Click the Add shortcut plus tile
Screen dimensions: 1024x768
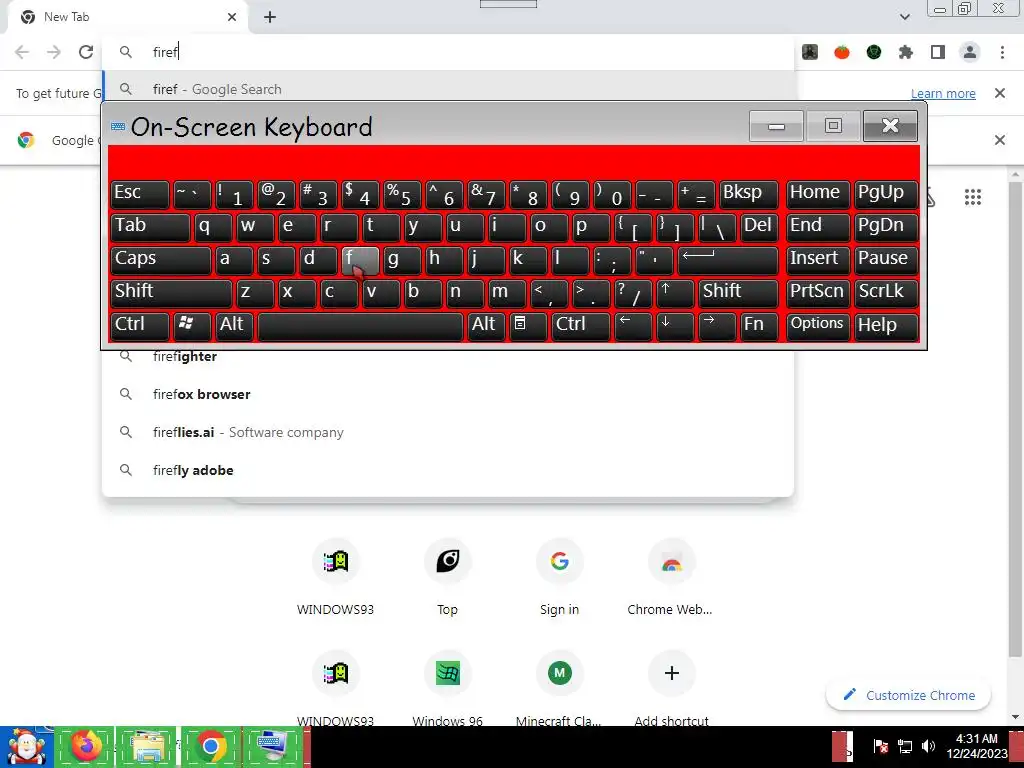[x=671, y=689]
